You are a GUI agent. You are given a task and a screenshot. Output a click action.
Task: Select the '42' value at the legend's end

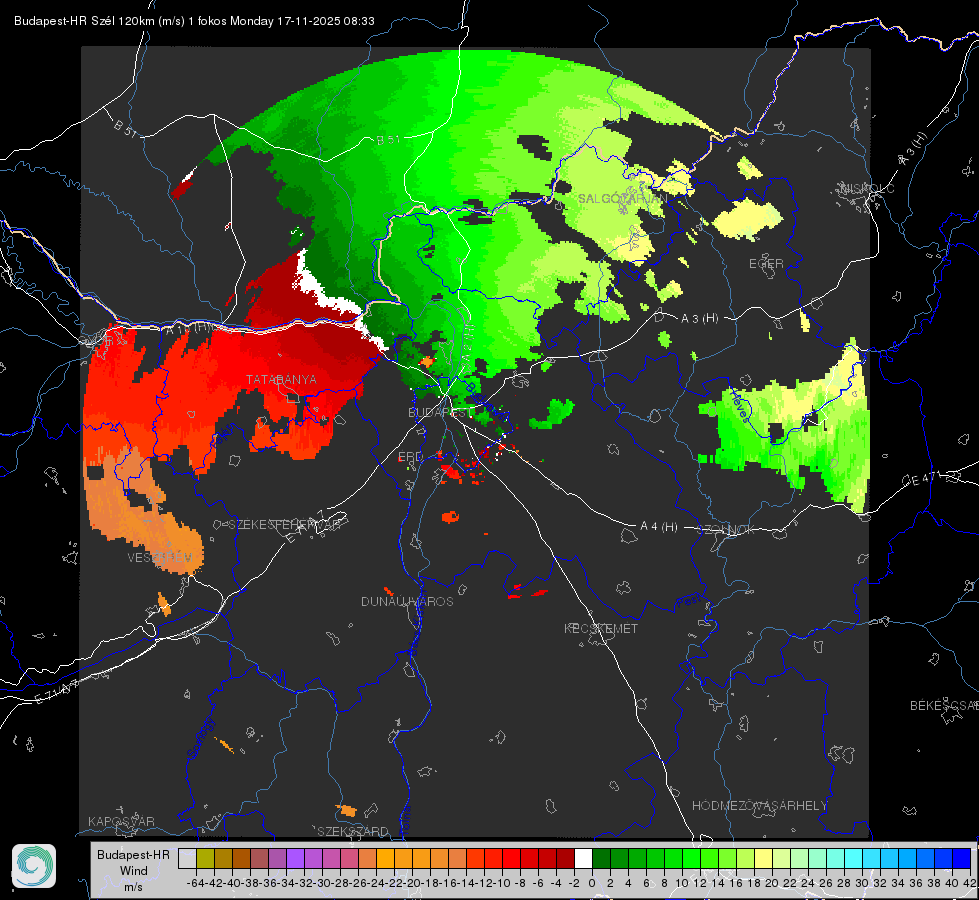click(x=970, y=883)
